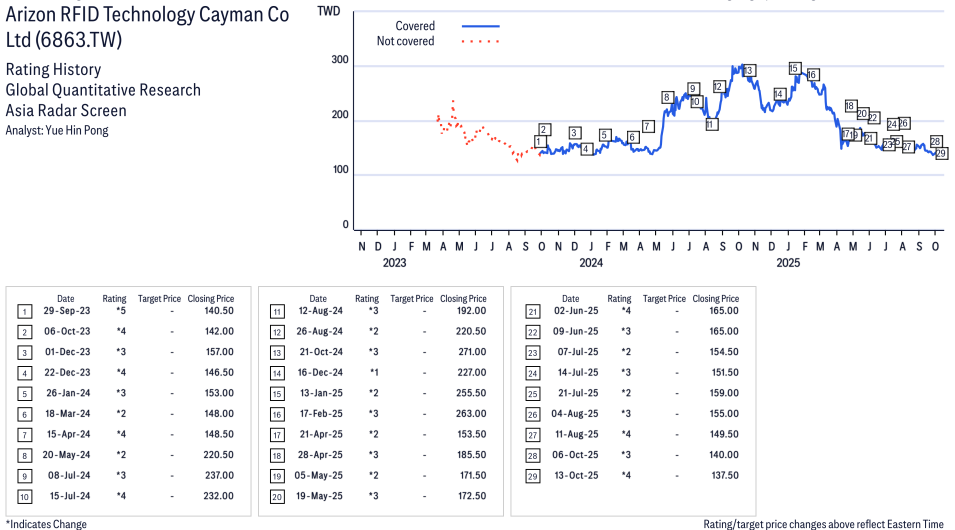Select chart marker 16 on the graph

pyautogui.click(x=813, y=75)
